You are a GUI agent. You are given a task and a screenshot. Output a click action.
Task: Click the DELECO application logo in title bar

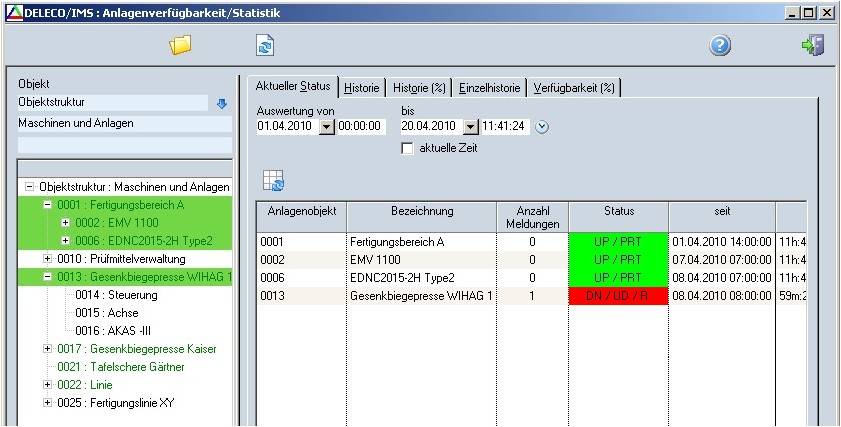12,11
